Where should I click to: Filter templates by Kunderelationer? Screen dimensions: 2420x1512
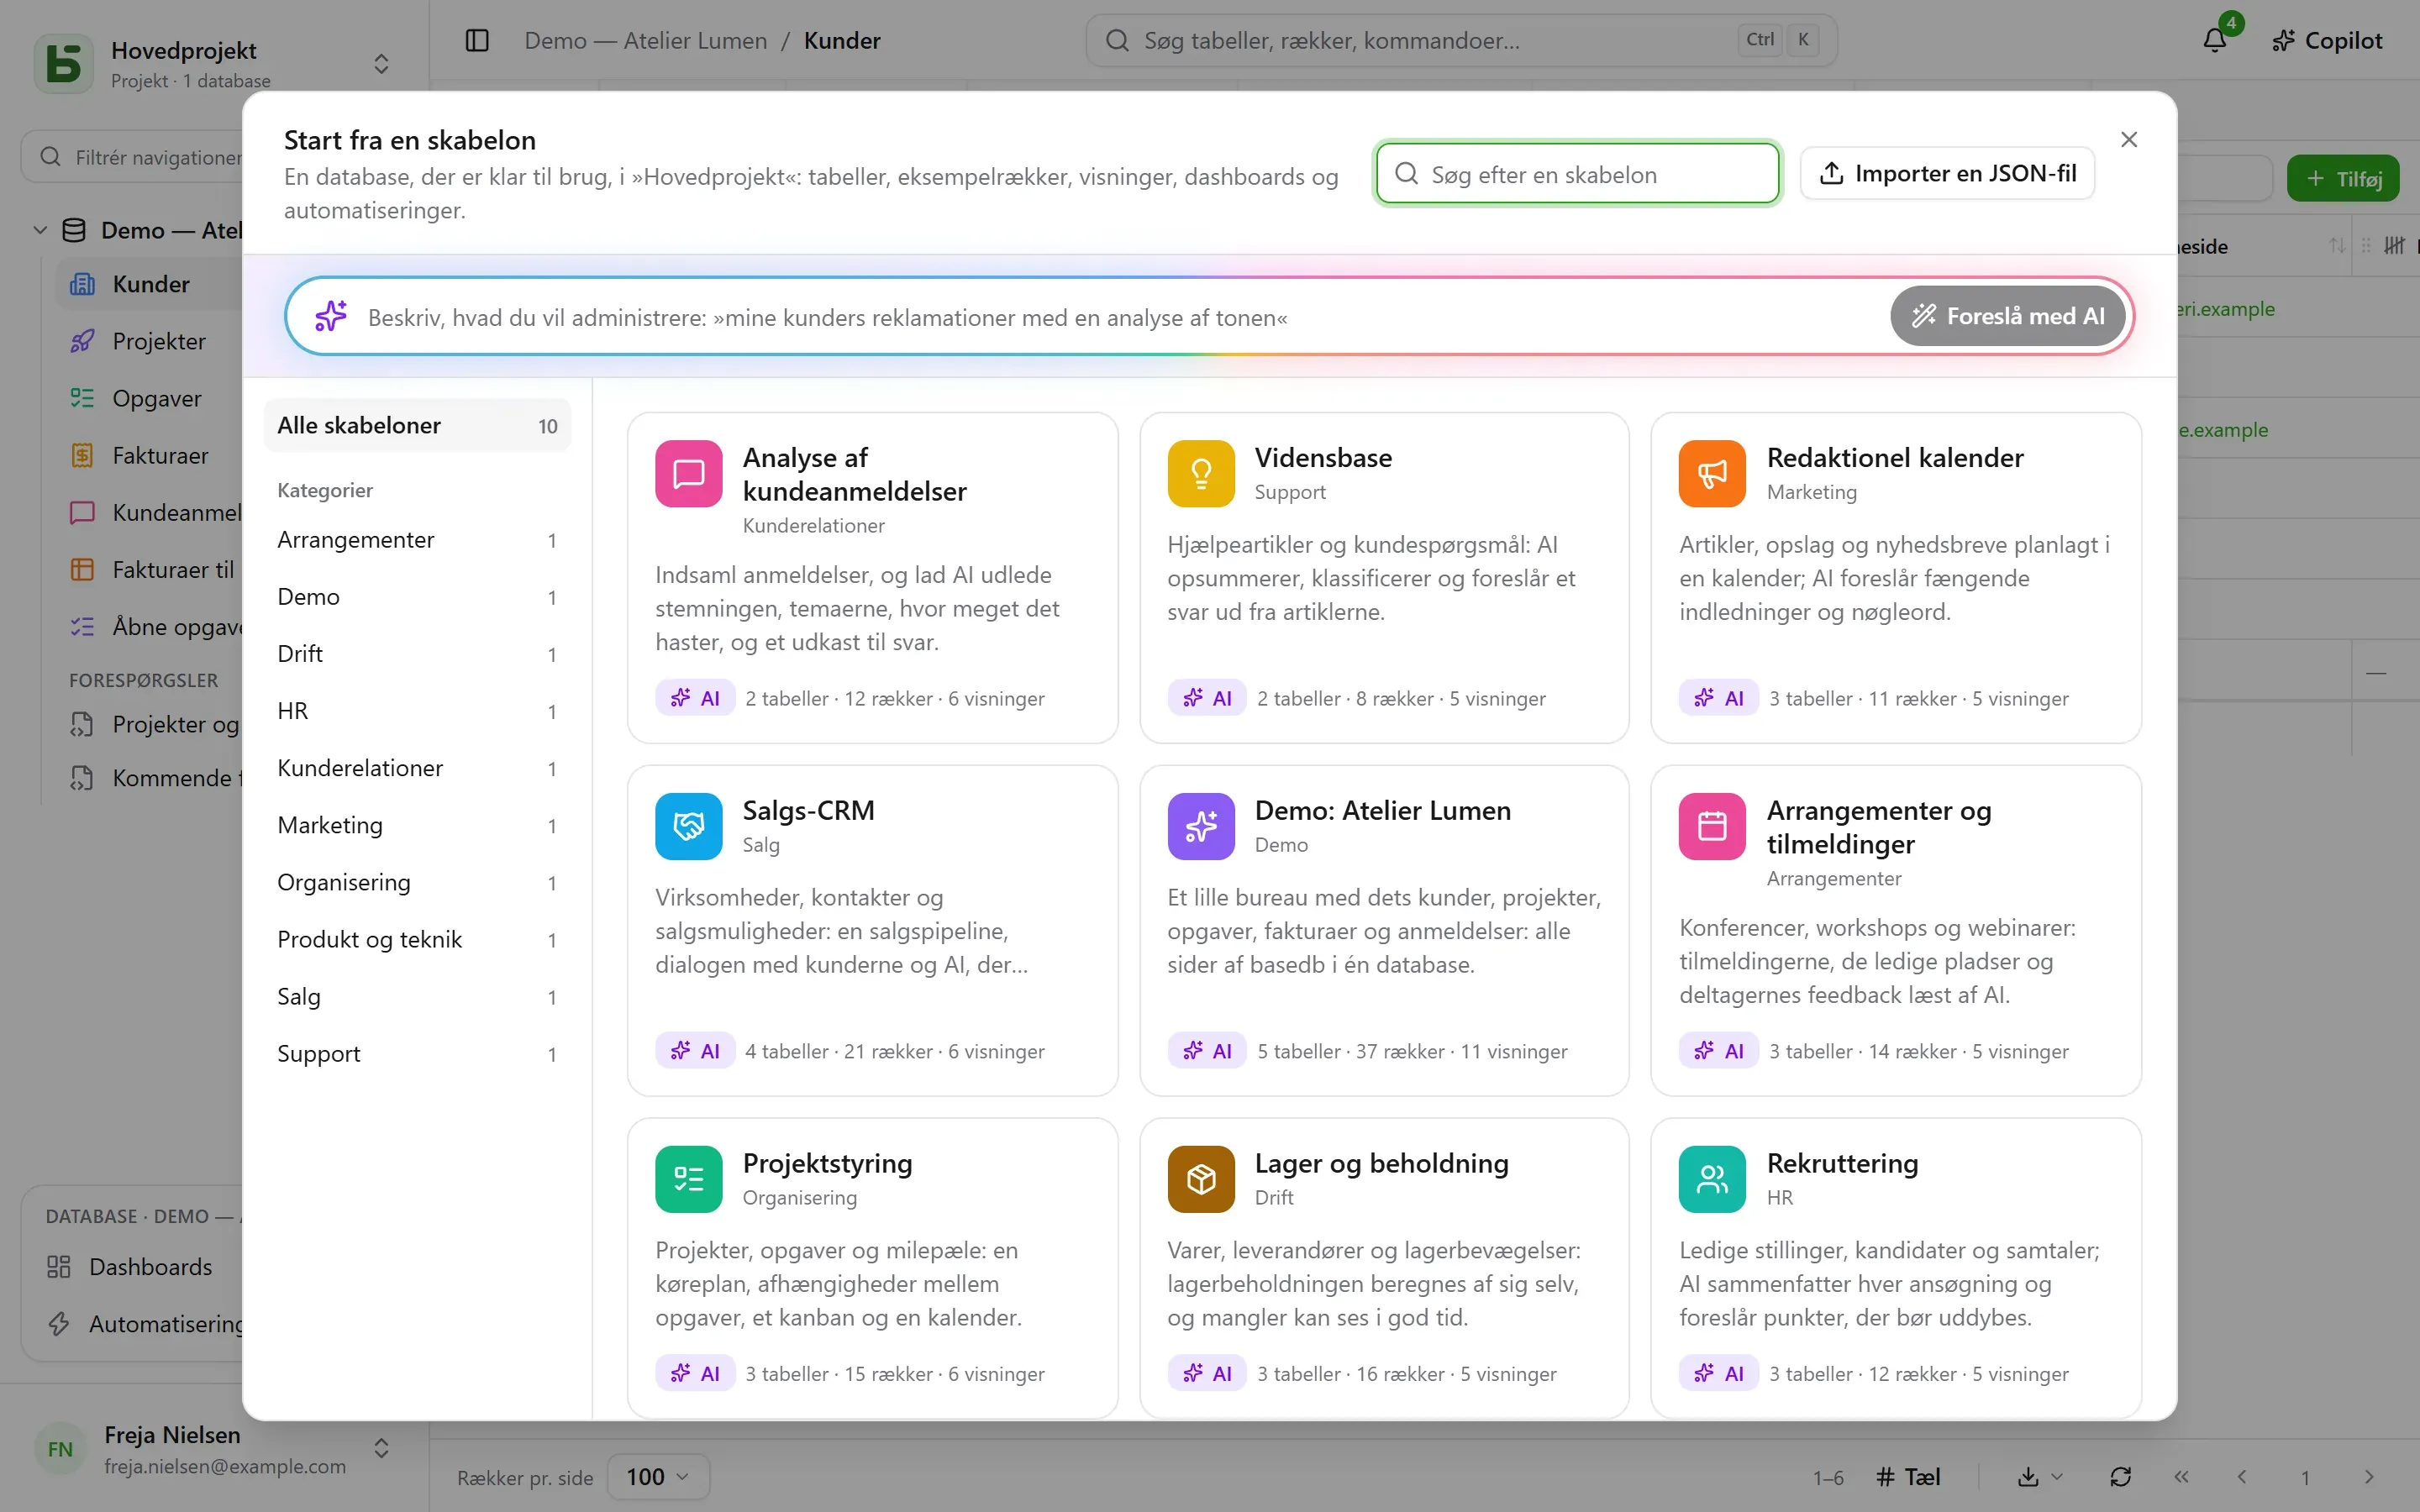click(x=417, y=768)
